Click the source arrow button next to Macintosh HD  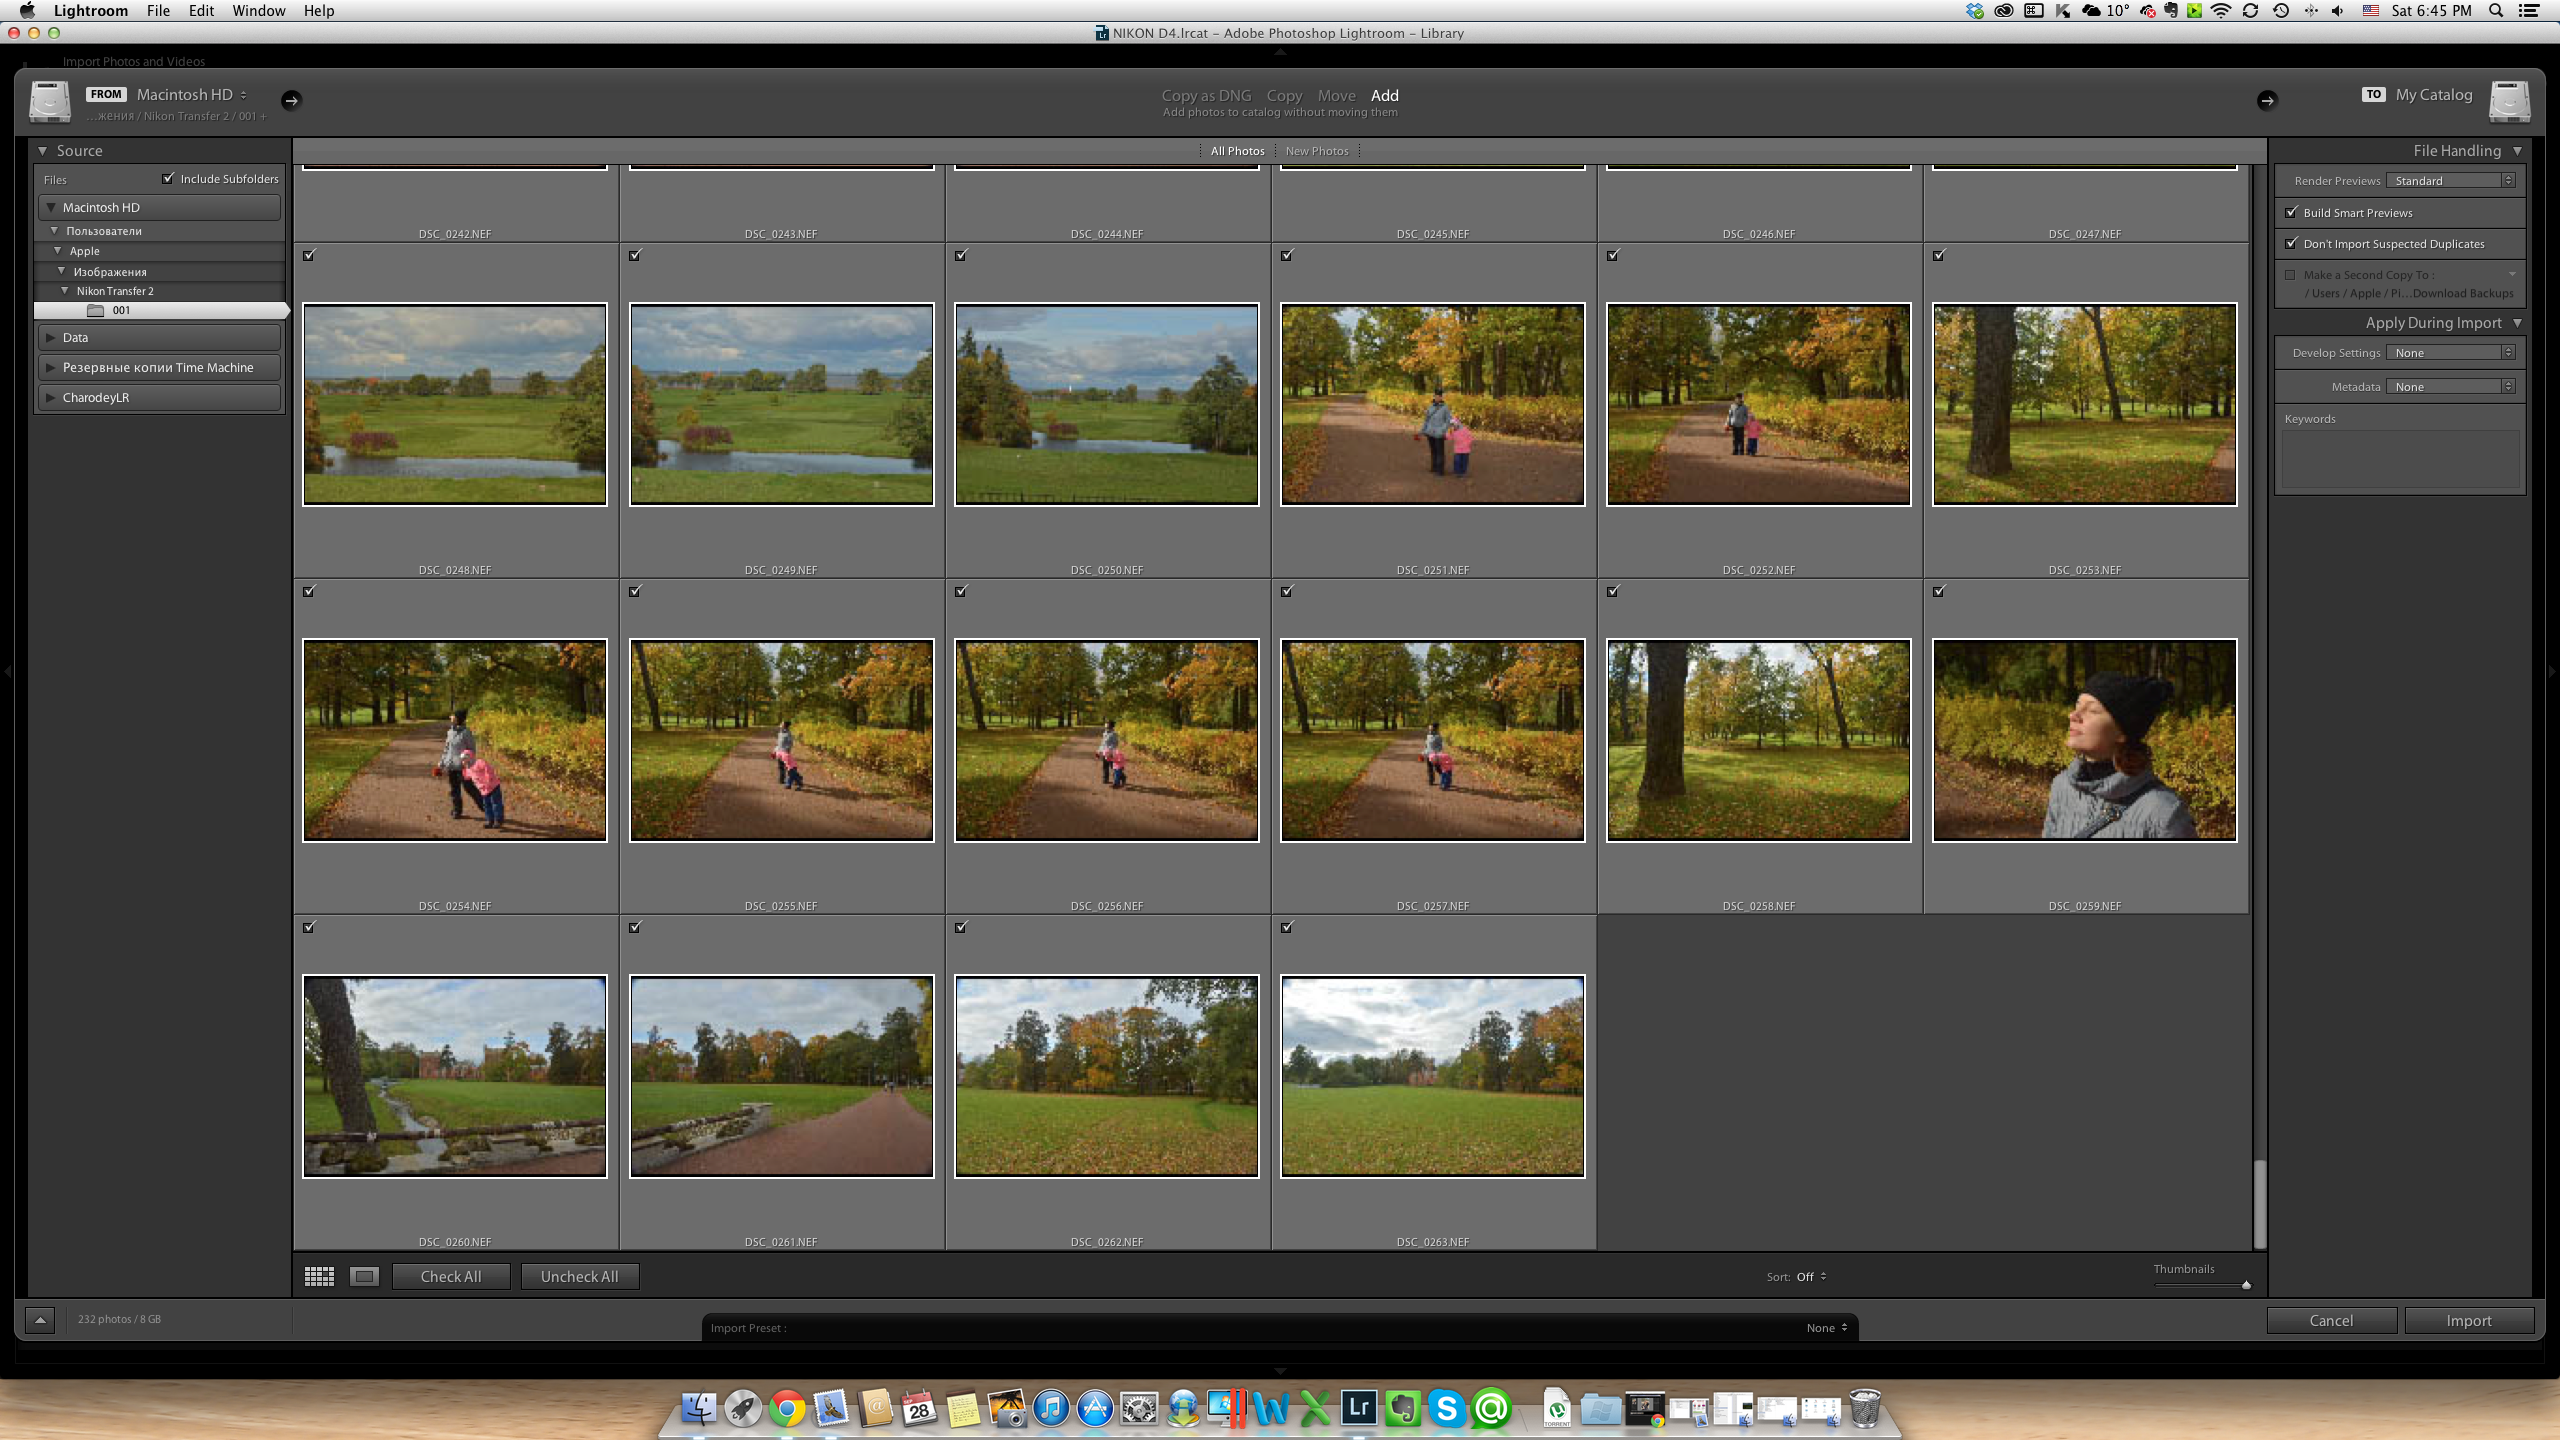coord(291,100)
